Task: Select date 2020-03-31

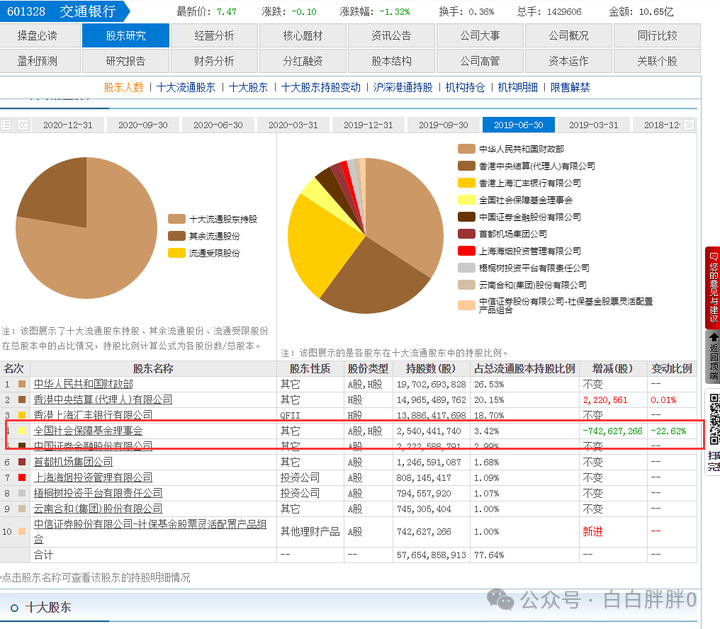Action: (293, 125)
